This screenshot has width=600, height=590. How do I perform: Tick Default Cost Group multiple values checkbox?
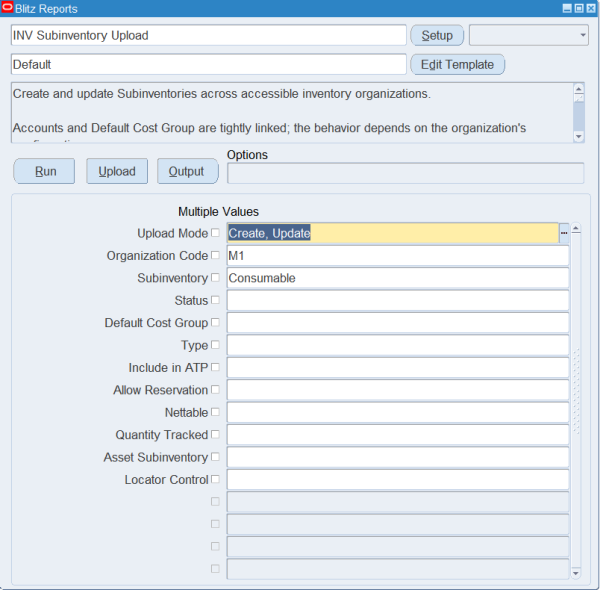215,322
